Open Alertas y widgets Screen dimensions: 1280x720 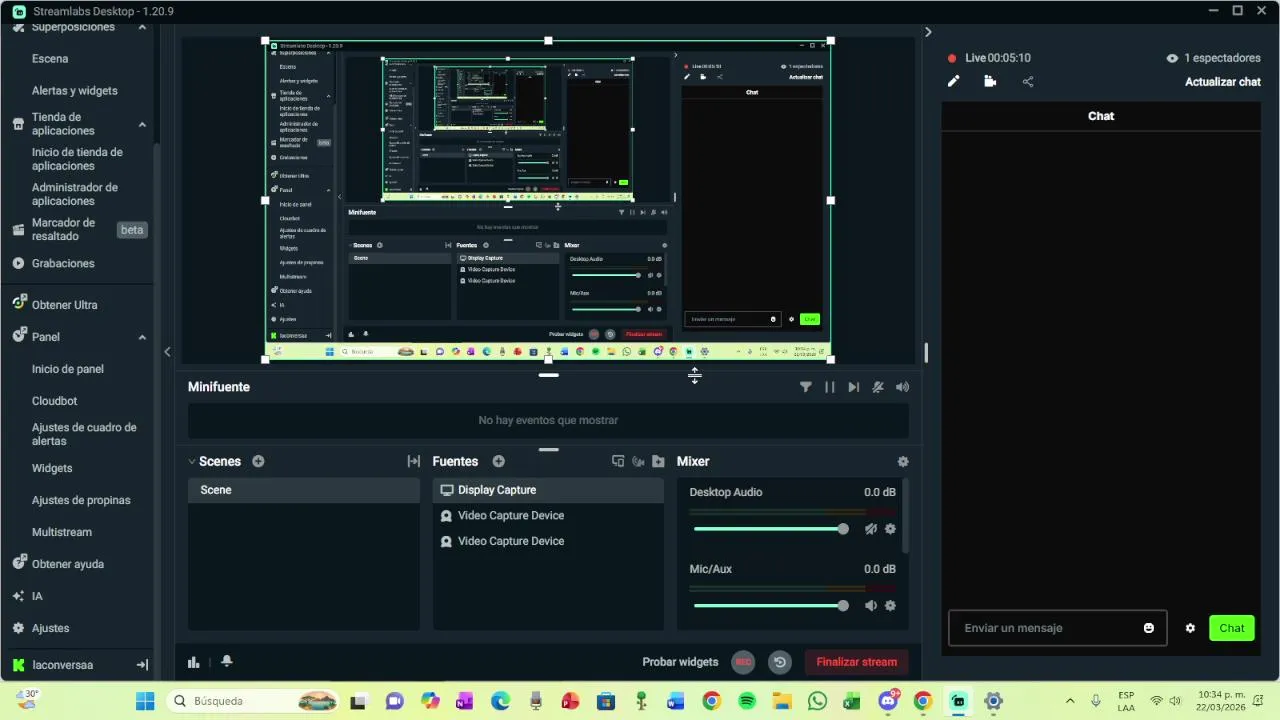tap(75, 91)
